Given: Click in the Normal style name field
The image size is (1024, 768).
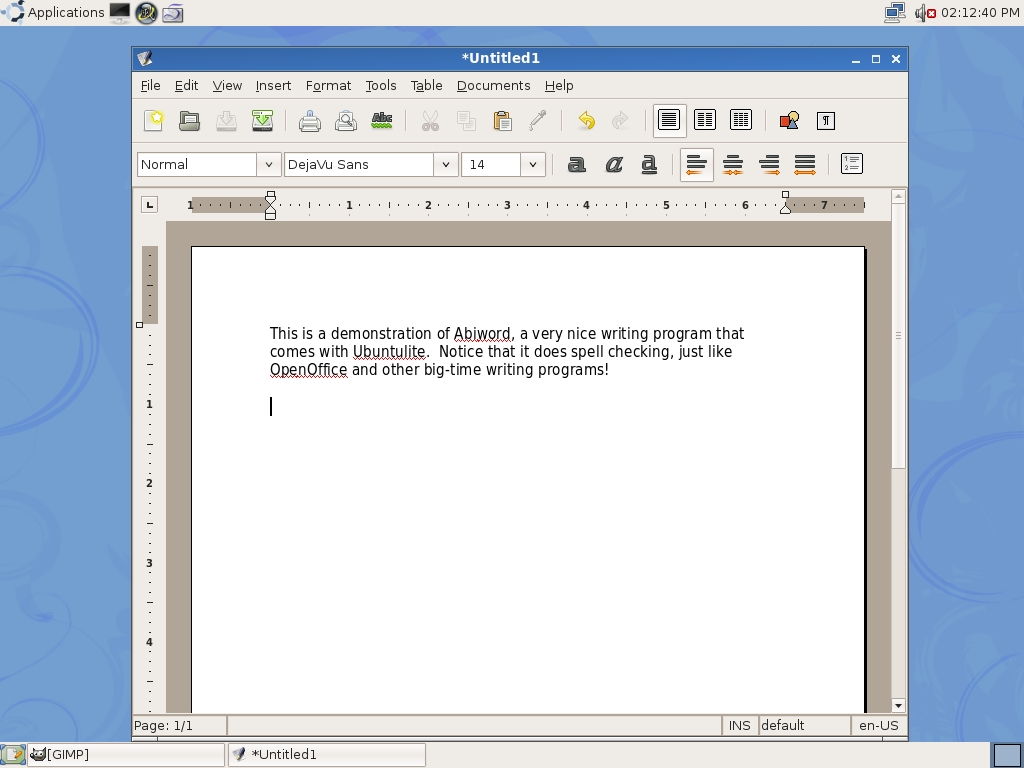Looking at the screenshot, I should (x=197, y=165).
